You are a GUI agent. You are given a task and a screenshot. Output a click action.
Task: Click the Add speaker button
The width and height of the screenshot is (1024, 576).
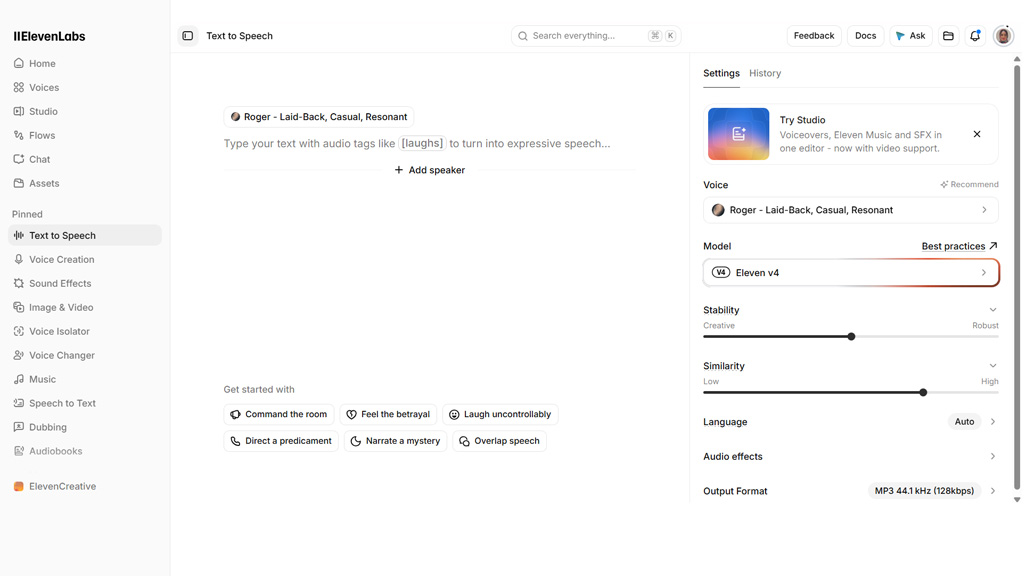(430, 170)
